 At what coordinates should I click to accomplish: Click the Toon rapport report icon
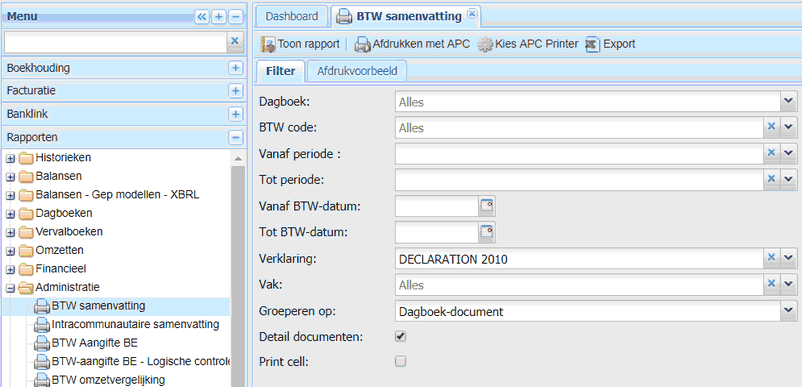[268, 44]
